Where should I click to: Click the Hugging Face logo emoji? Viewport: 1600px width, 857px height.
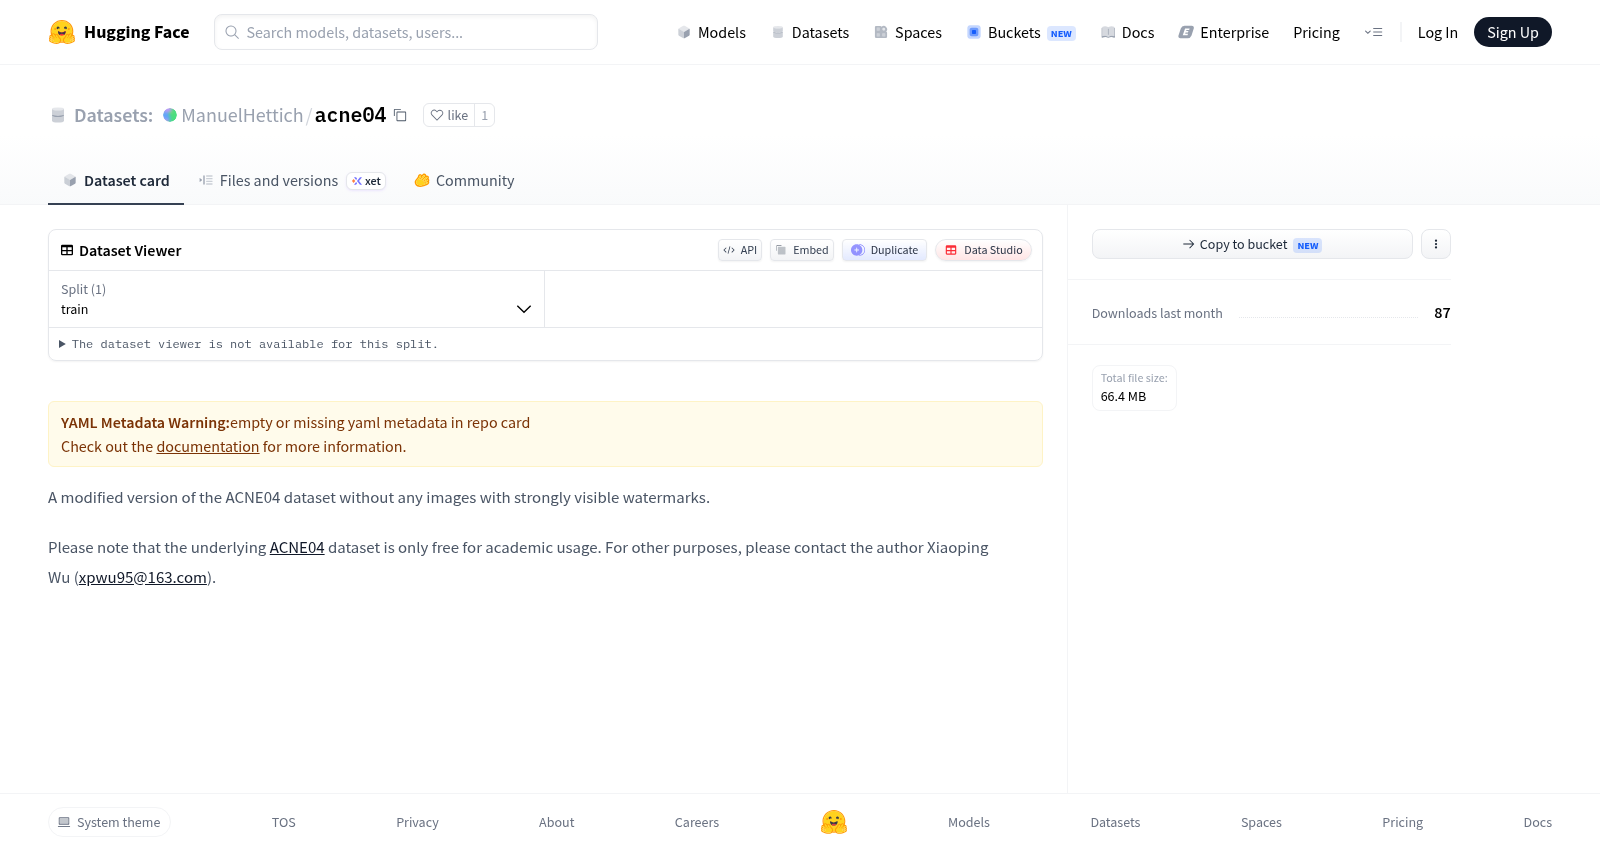coord(62,32)
